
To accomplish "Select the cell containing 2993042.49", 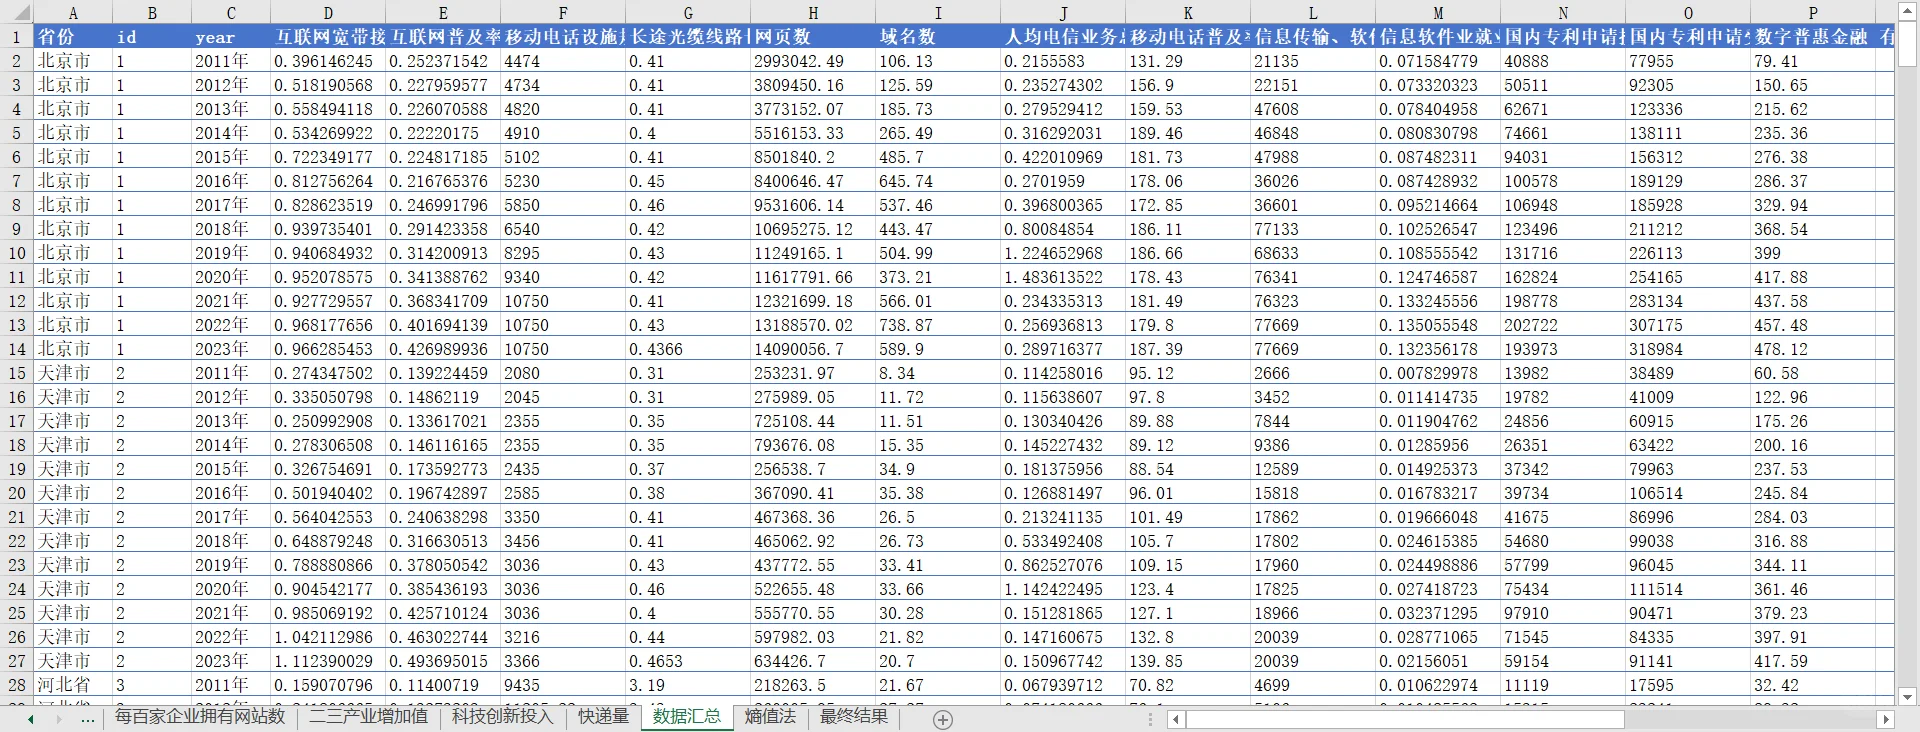I will 813,61.
